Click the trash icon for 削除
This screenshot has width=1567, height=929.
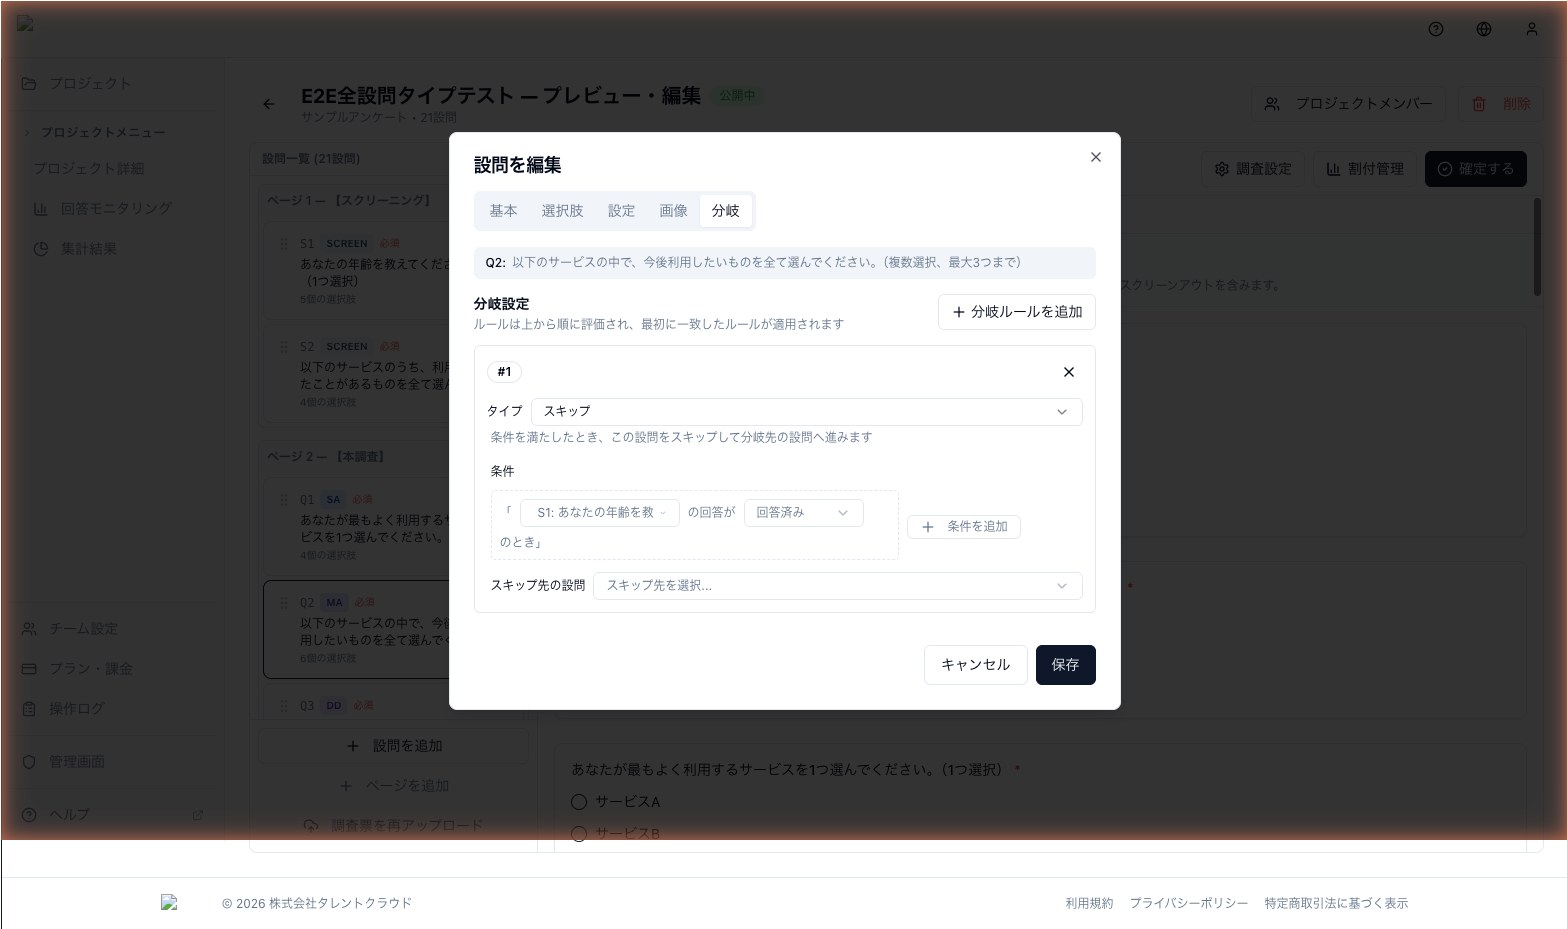[x=1479, y=104]
